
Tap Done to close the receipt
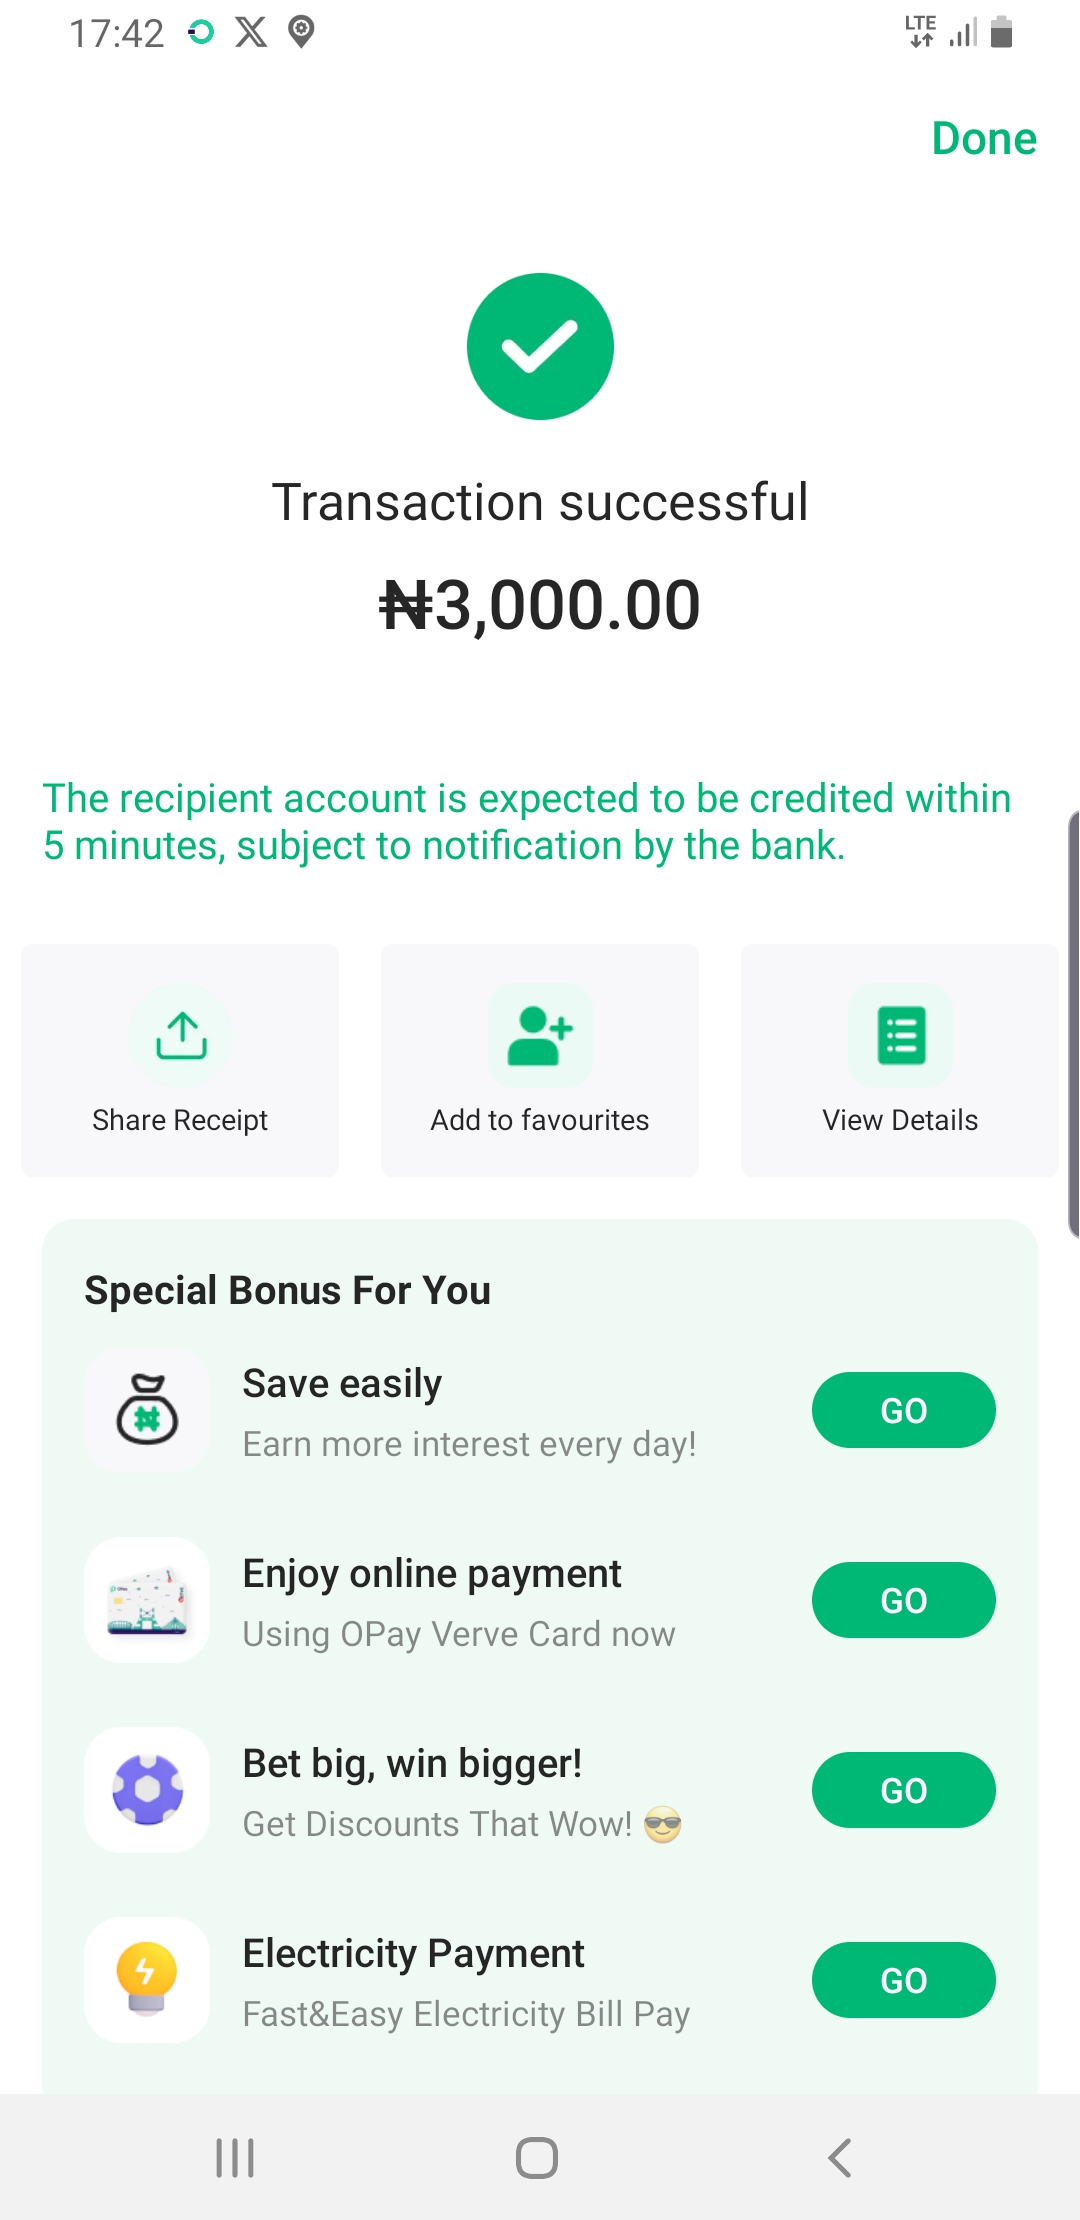tap(984, 139)
